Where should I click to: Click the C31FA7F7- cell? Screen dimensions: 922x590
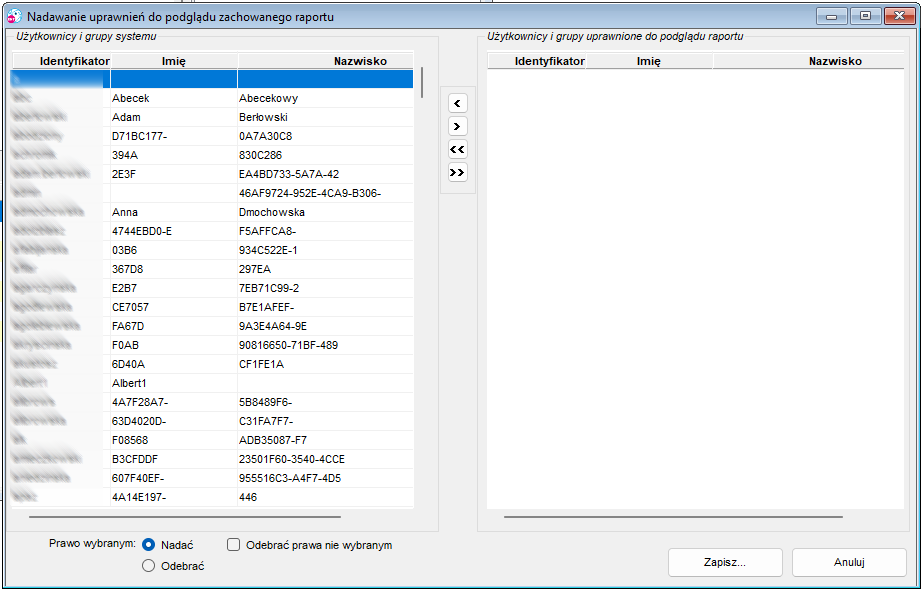[x=325, y=421]
